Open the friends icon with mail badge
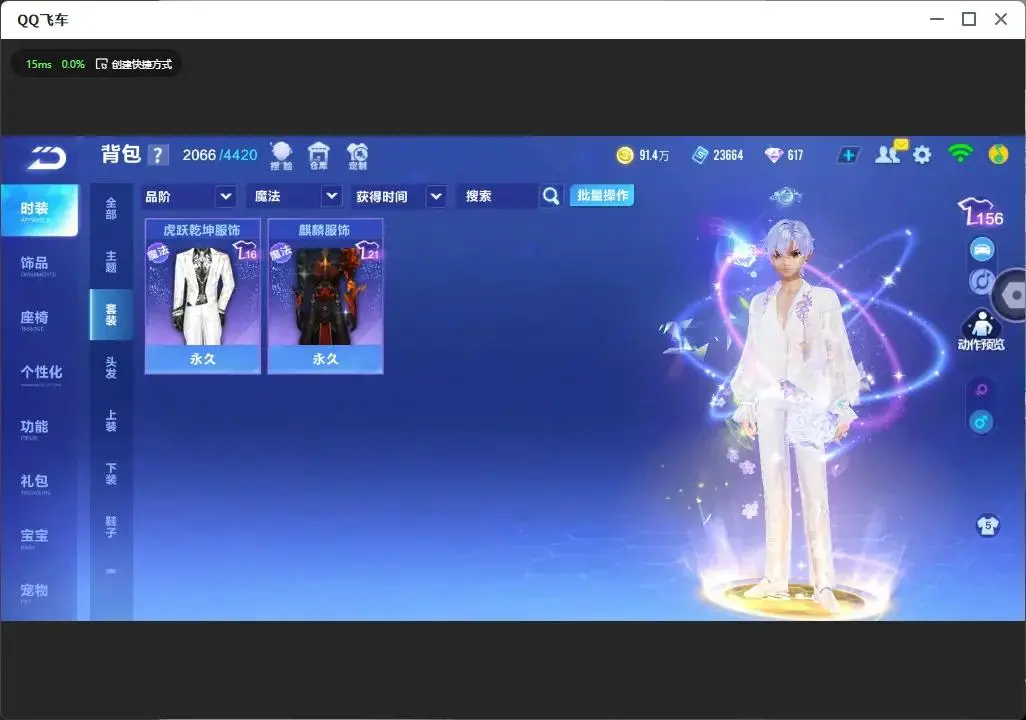This screenshot has width=1026, height=720. click(891, 153)
